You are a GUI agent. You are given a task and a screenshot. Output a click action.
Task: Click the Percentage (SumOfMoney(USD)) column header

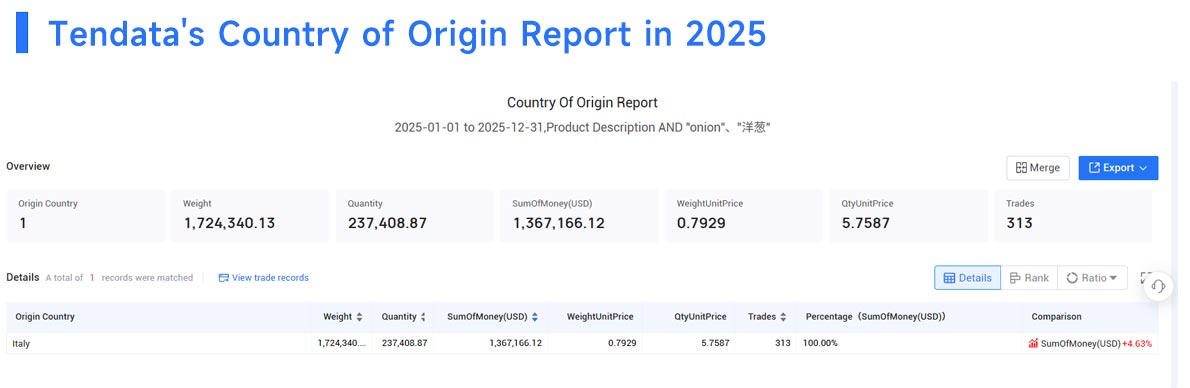[875, 317]
